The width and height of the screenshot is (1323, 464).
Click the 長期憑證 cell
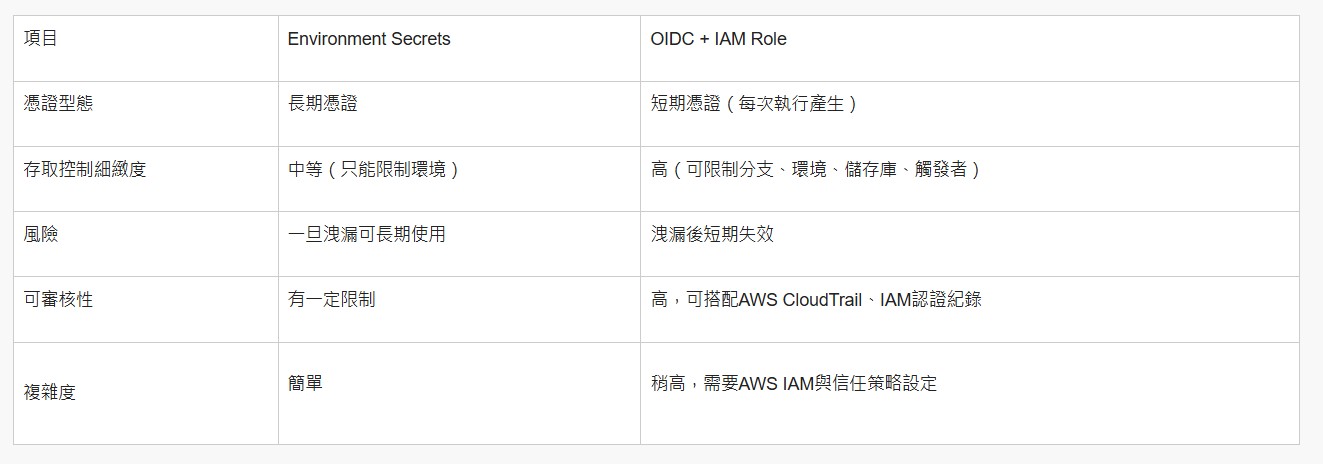[x=459, y=113]
